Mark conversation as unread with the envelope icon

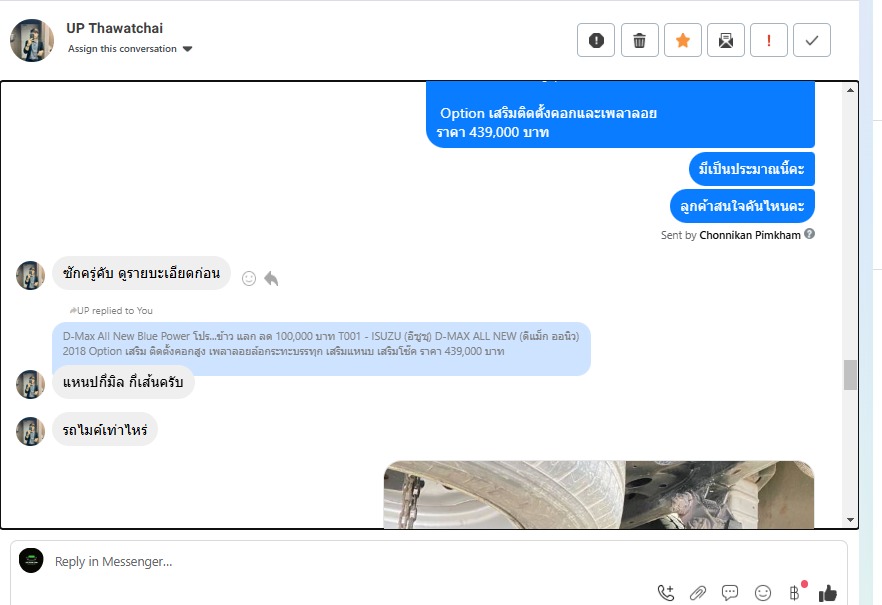click(x=726, y=40)
